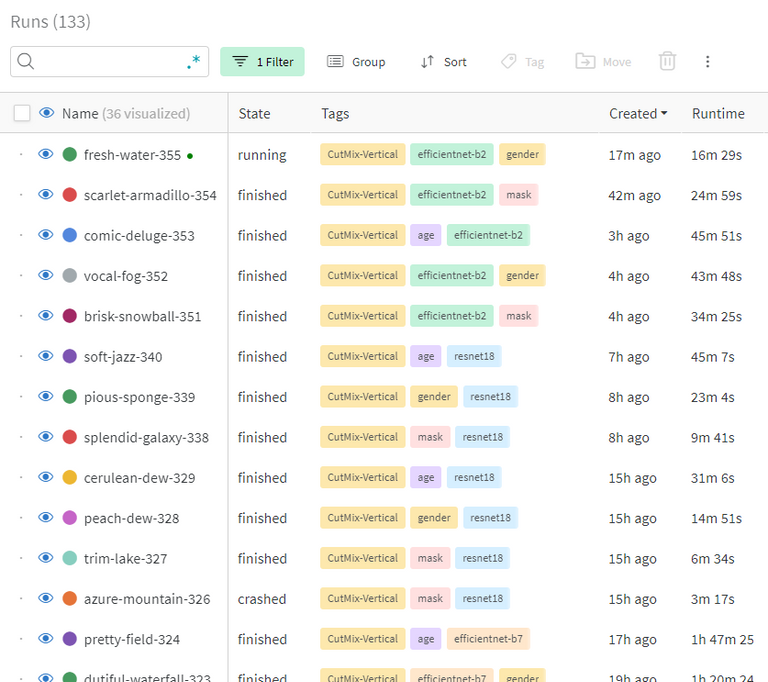
Task: Open the Group options
Action: click(356, 62)
